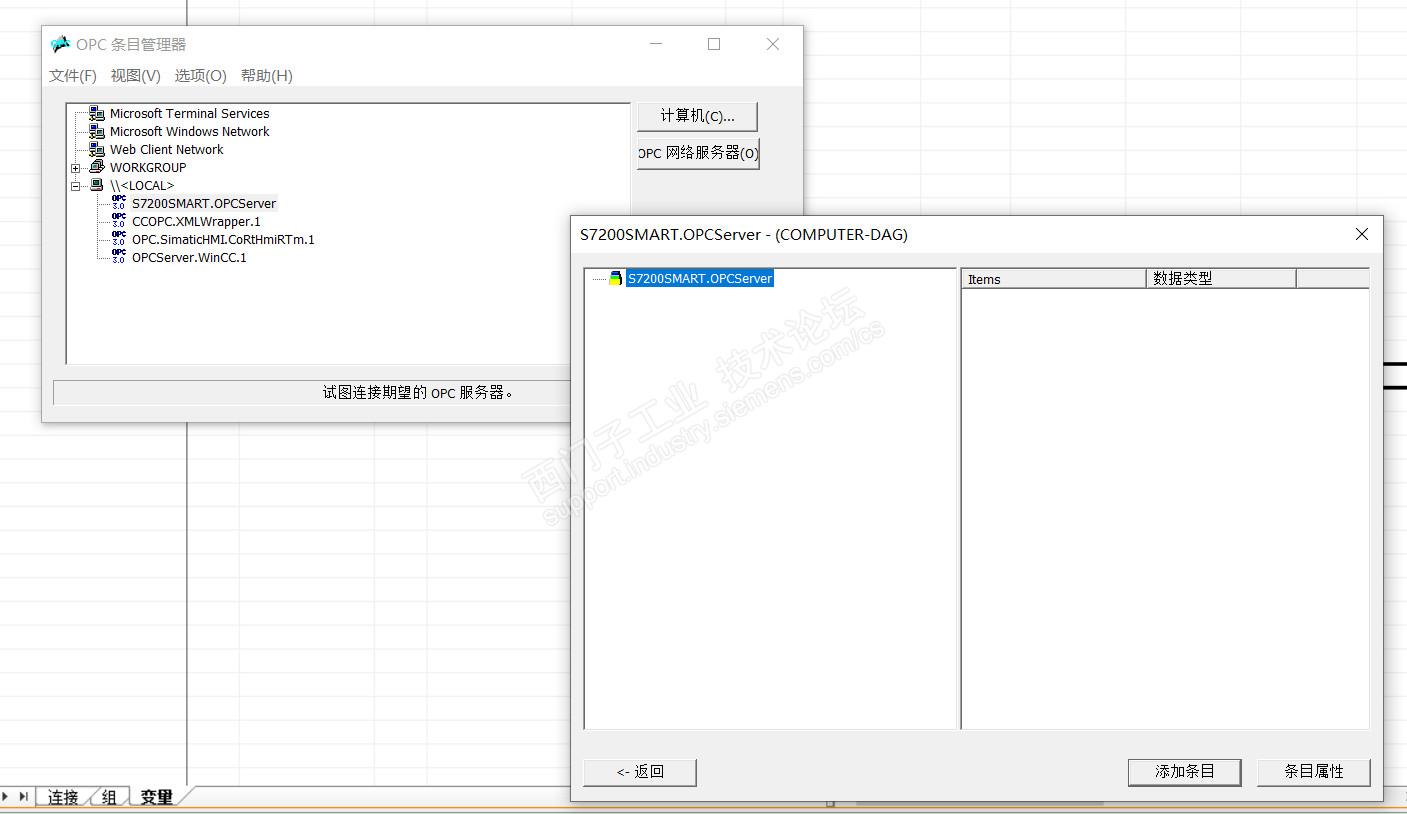The height and width of the screenshot is (814, 1407).
Task: Select OPC.SimaticHMI.CoRtHmiRTm.1 in the server list
Action: pyautogui.click(x=223, y=240)
